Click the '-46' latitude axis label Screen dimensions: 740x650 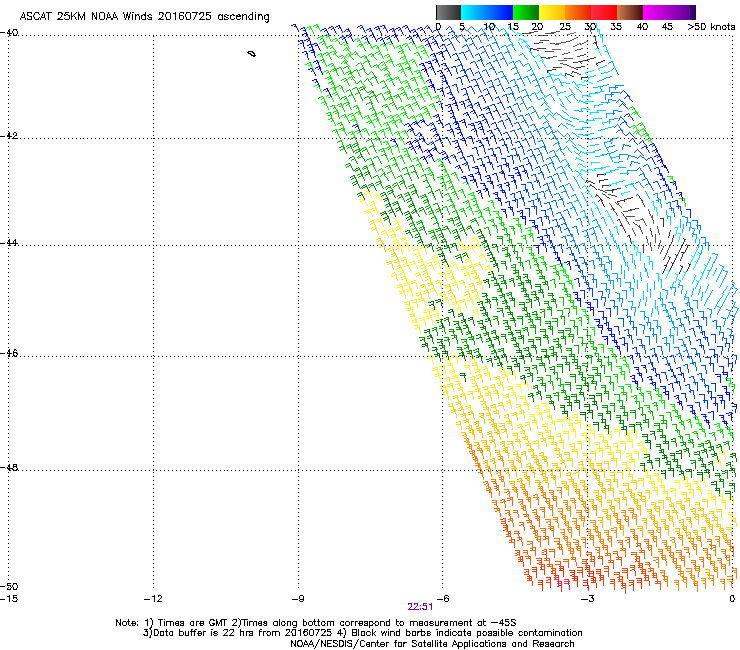[x=9, y=353]
